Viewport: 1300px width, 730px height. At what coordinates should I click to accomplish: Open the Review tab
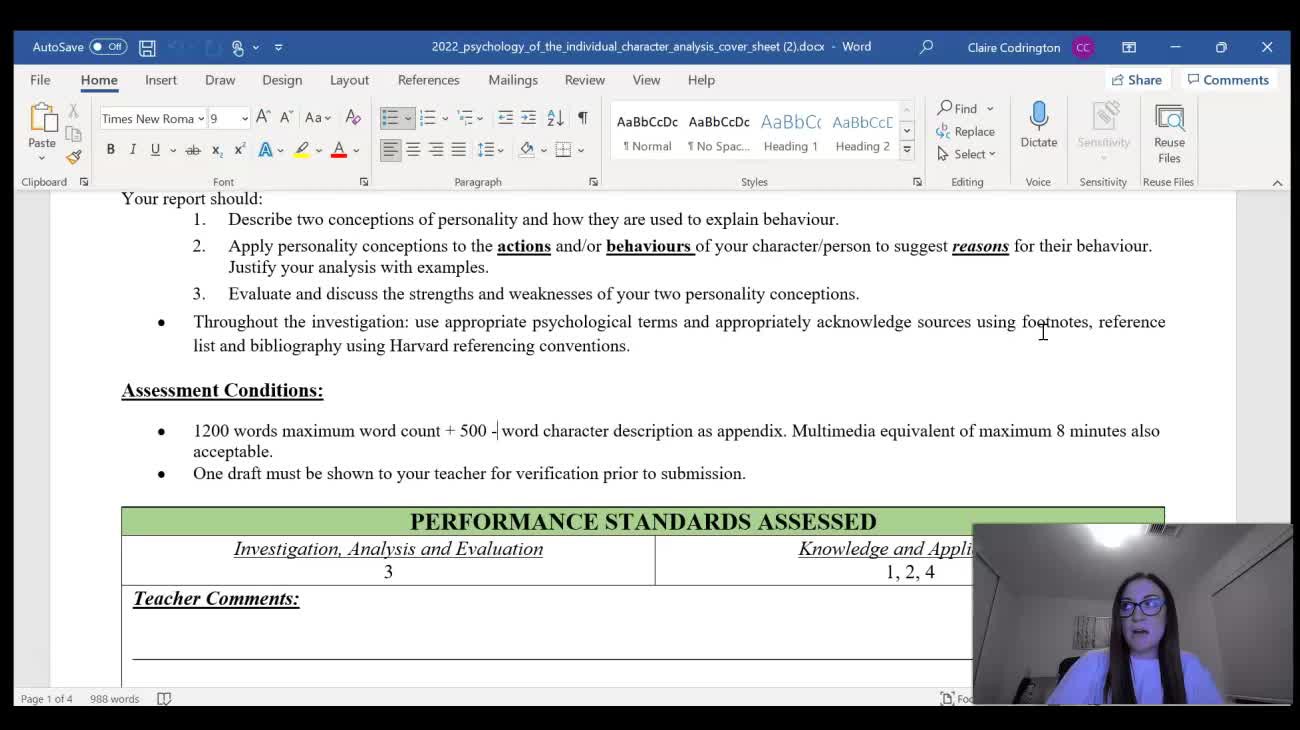click(584, 80)
